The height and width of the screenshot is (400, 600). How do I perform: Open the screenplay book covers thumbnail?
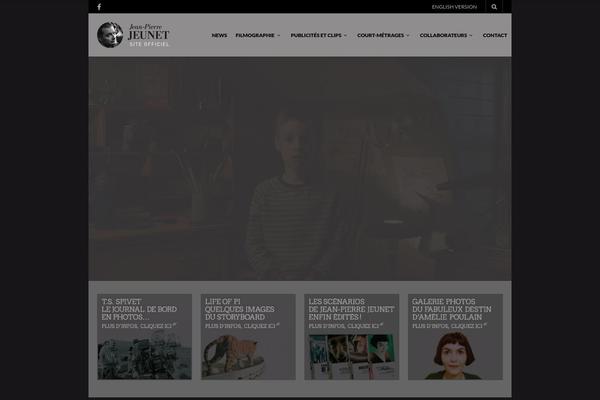[x=352, y=355]
